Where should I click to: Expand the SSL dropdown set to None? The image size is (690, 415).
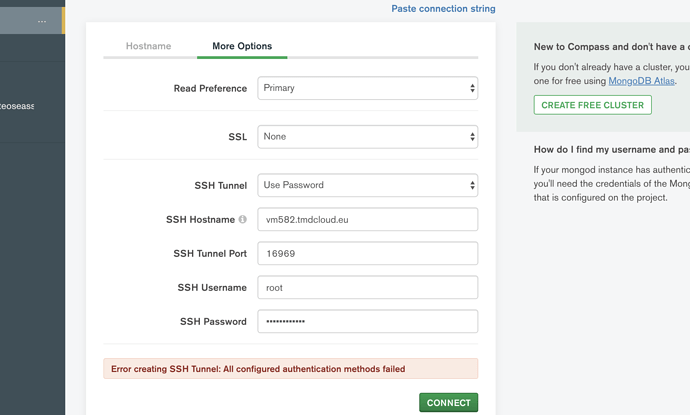367,137
